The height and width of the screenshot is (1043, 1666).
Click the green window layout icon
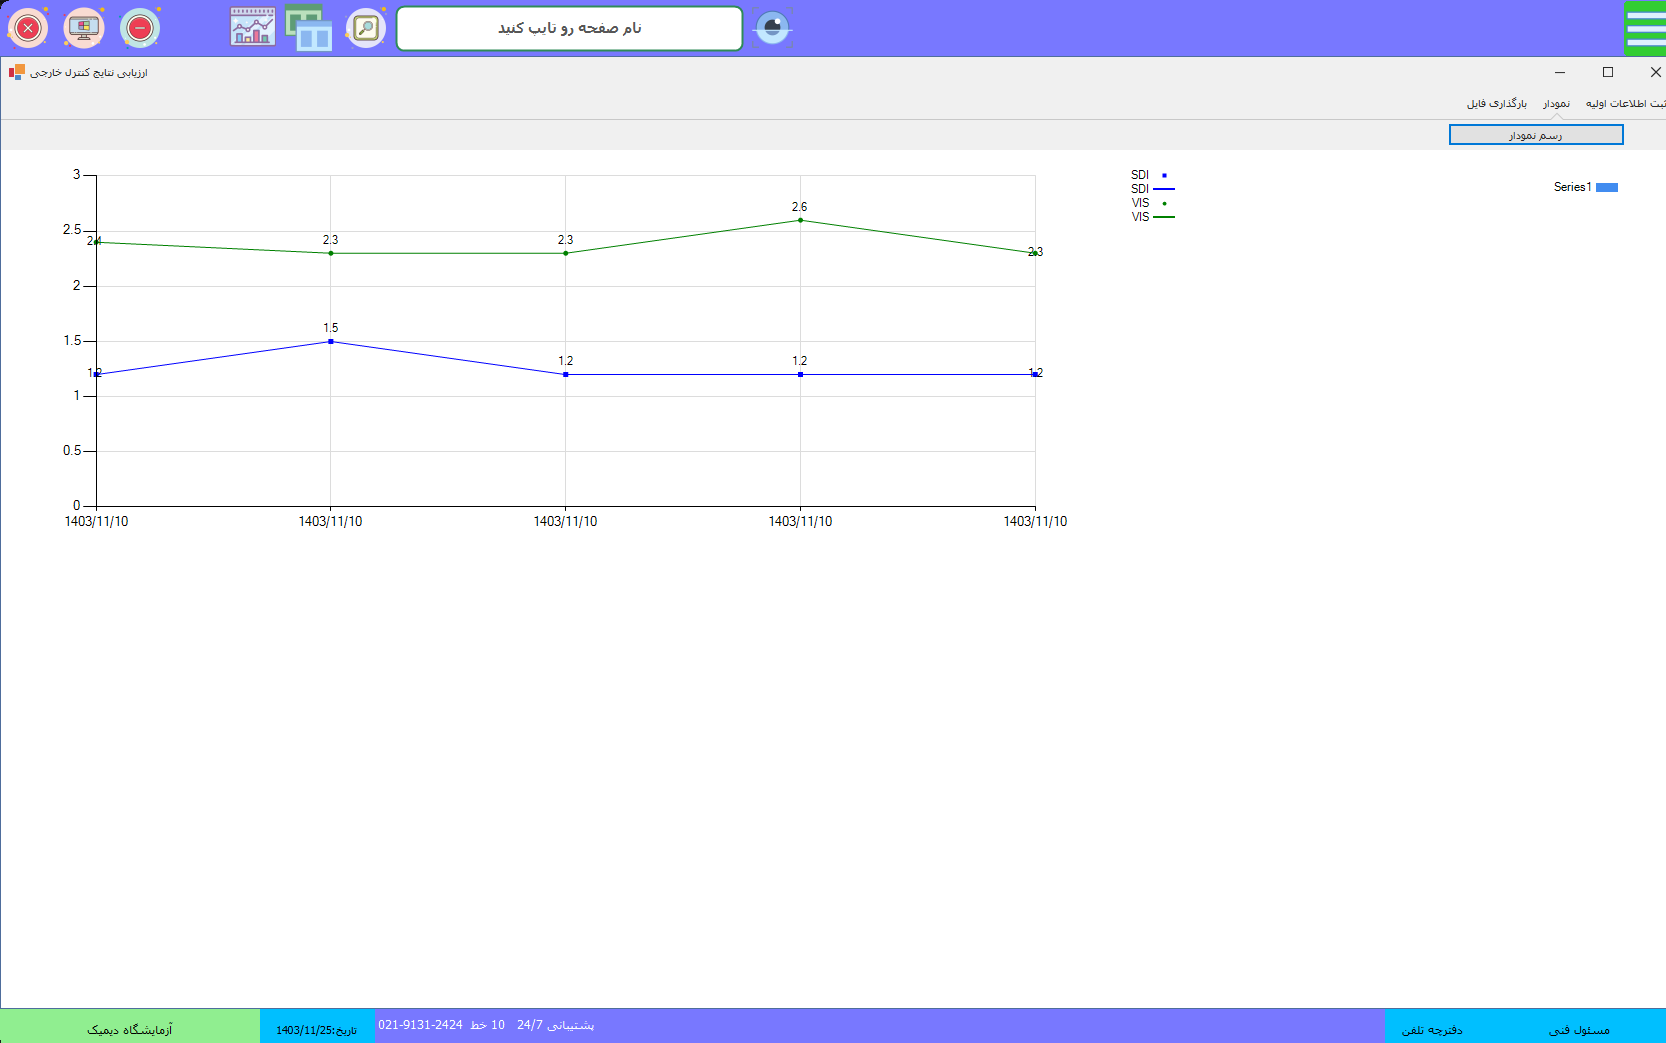point(309,28)
